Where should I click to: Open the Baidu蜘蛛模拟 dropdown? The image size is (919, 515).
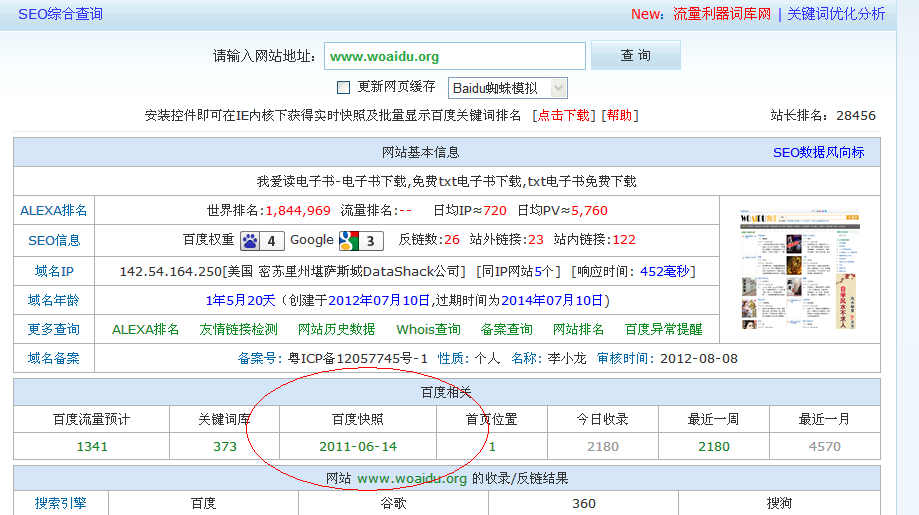click(508, 88)
